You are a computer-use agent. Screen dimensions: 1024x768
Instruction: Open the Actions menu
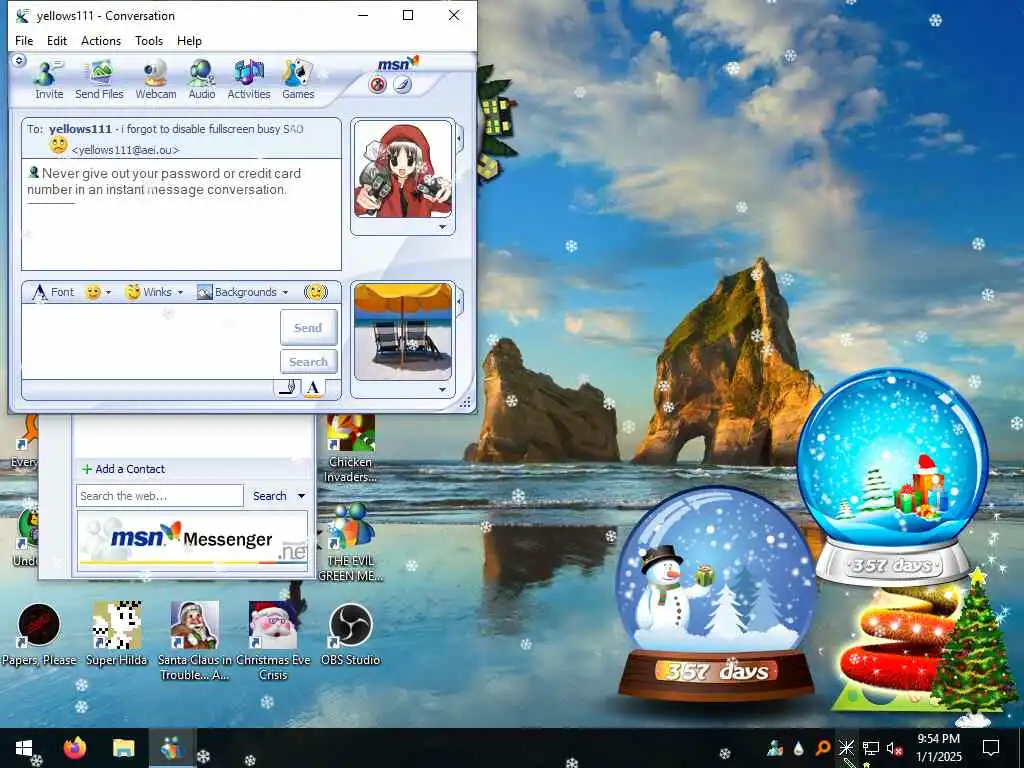tap(101, 40)
